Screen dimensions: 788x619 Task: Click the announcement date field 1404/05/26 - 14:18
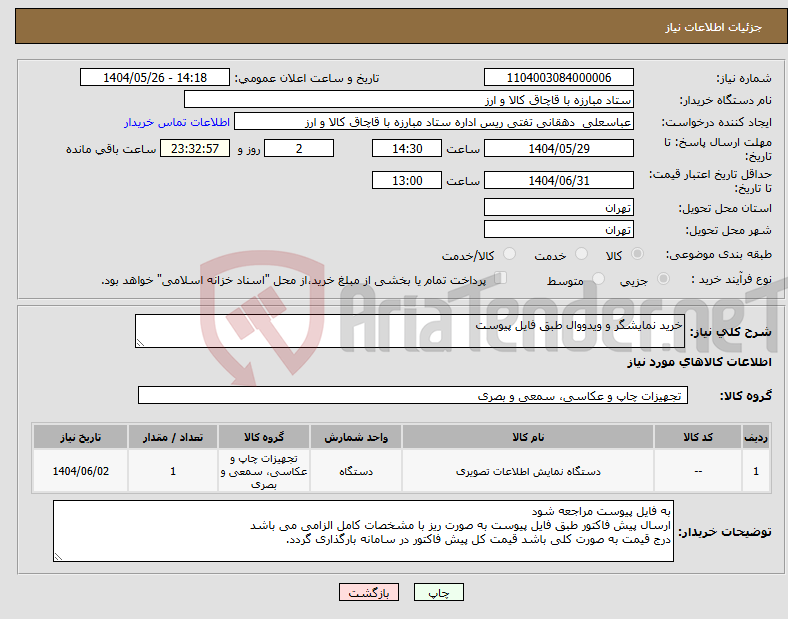155,77
